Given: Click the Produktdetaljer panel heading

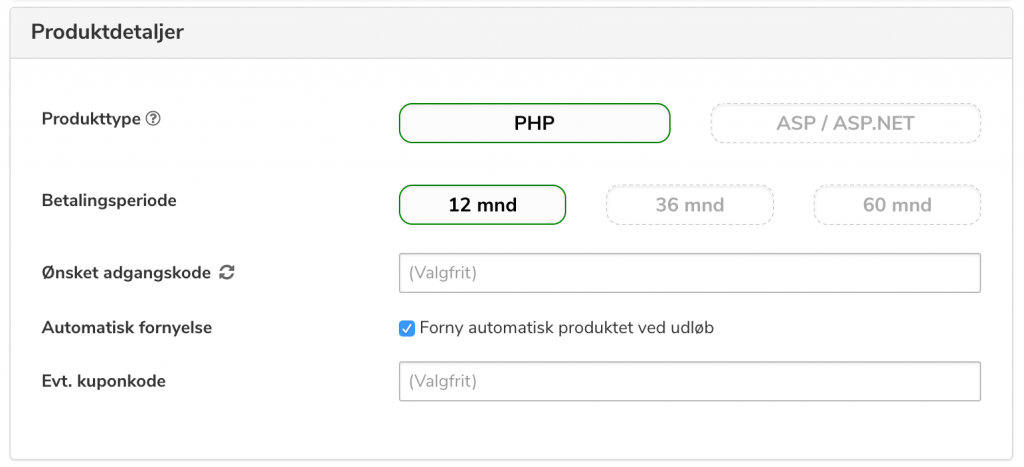Looking at the screenshot, I should (x=107, y=32).
